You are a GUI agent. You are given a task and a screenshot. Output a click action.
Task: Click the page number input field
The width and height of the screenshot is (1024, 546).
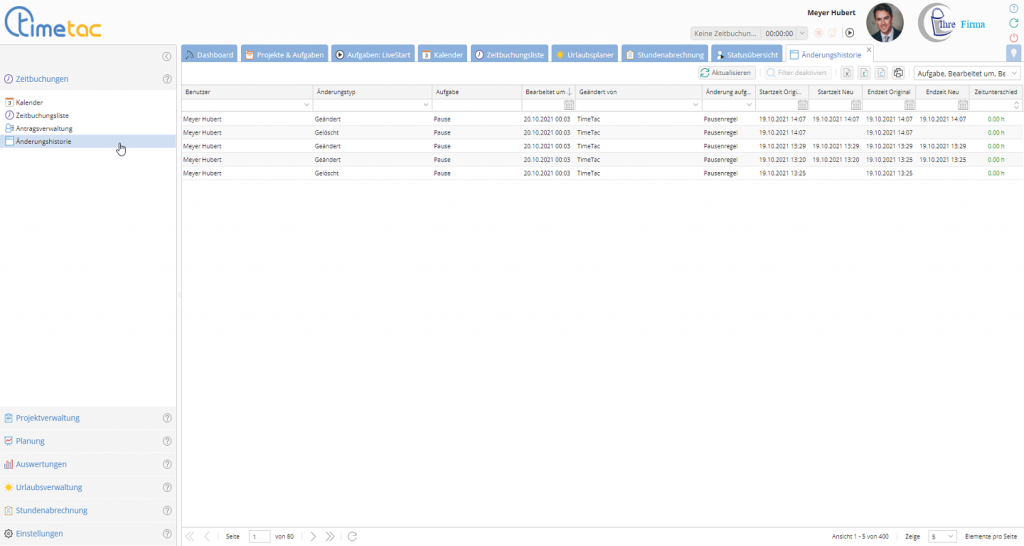tap(259, 537)
